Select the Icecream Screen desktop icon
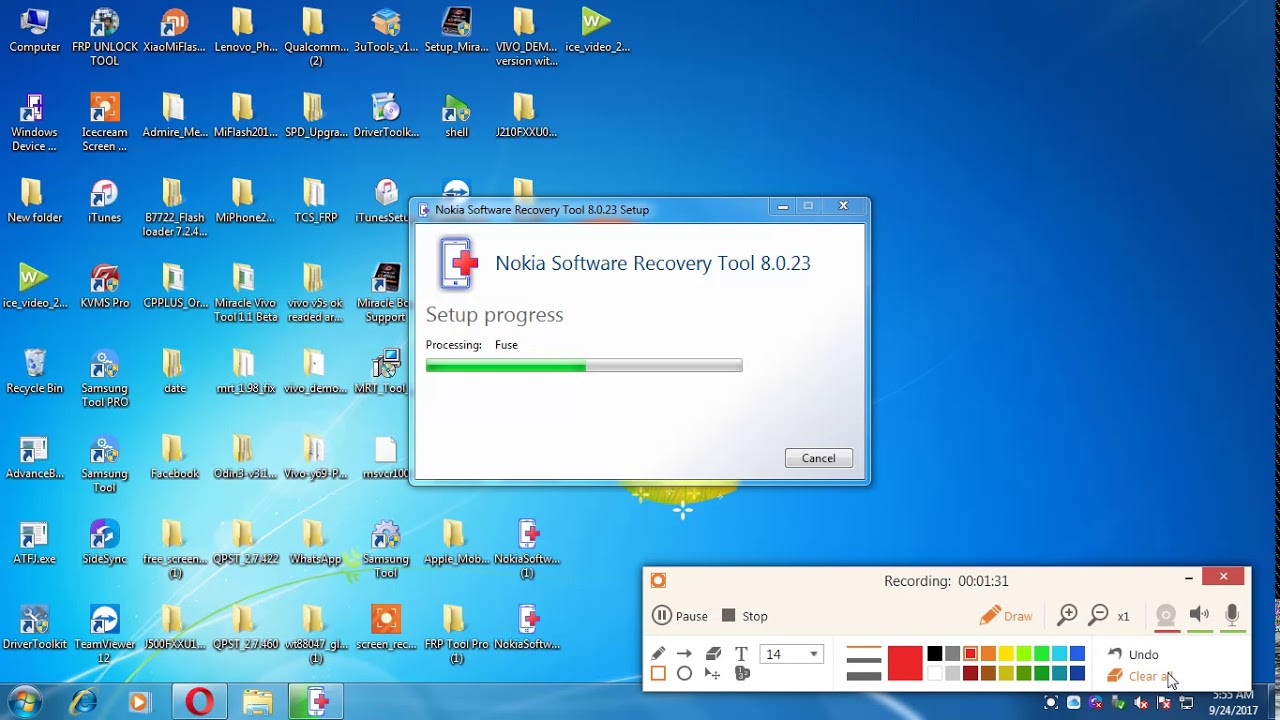The image size is (1280, 720). [104, 122]
